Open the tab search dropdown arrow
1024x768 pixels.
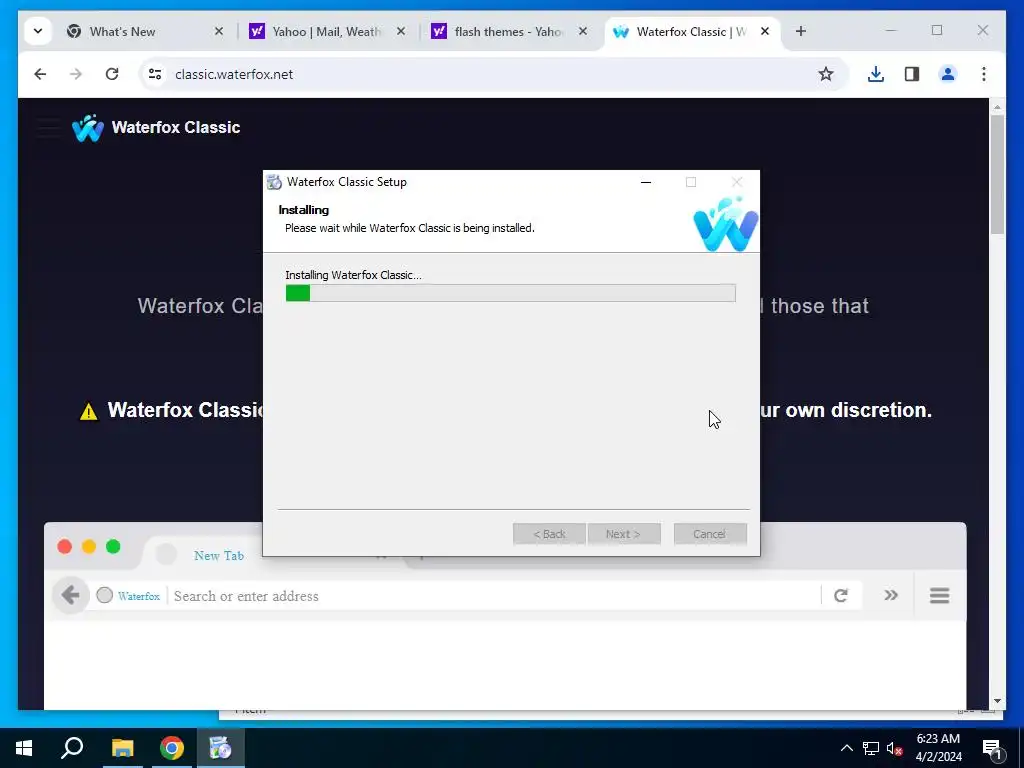point(38,31)
